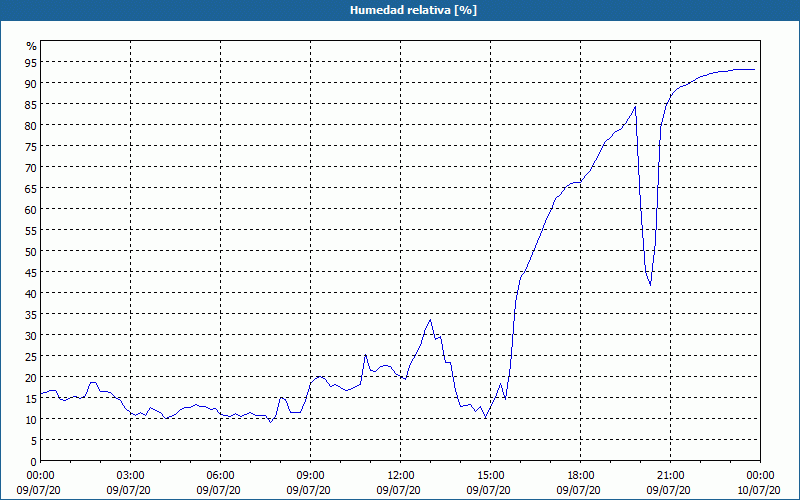Select the '09:00' time label on x-axis
This screenshot has width=800, height=500.
point(310,476)
